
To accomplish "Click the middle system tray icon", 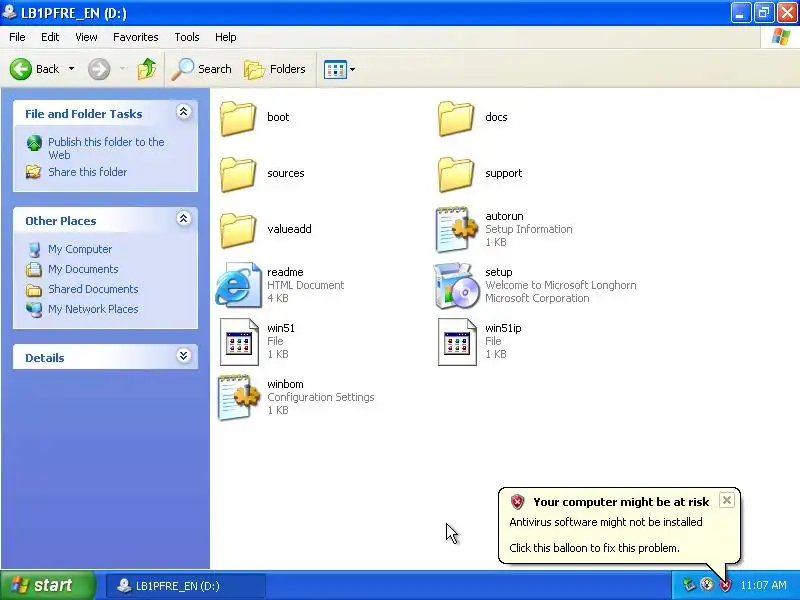I will click(x=707, y=584).
